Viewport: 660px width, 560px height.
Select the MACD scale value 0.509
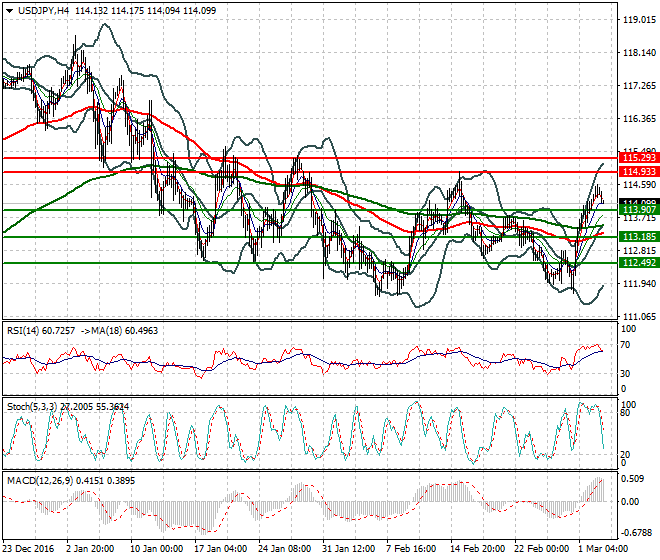pos(632,479)
